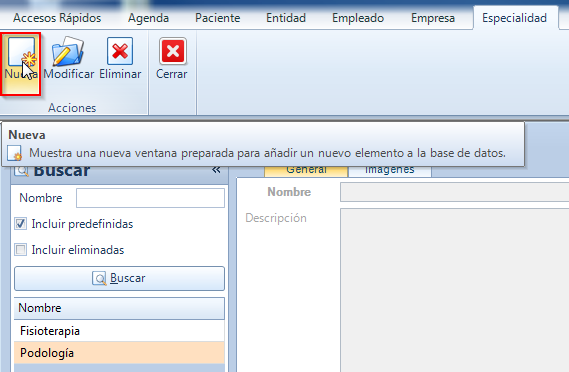
Task: Select the Podología row
Action: (x=119, y=353)
